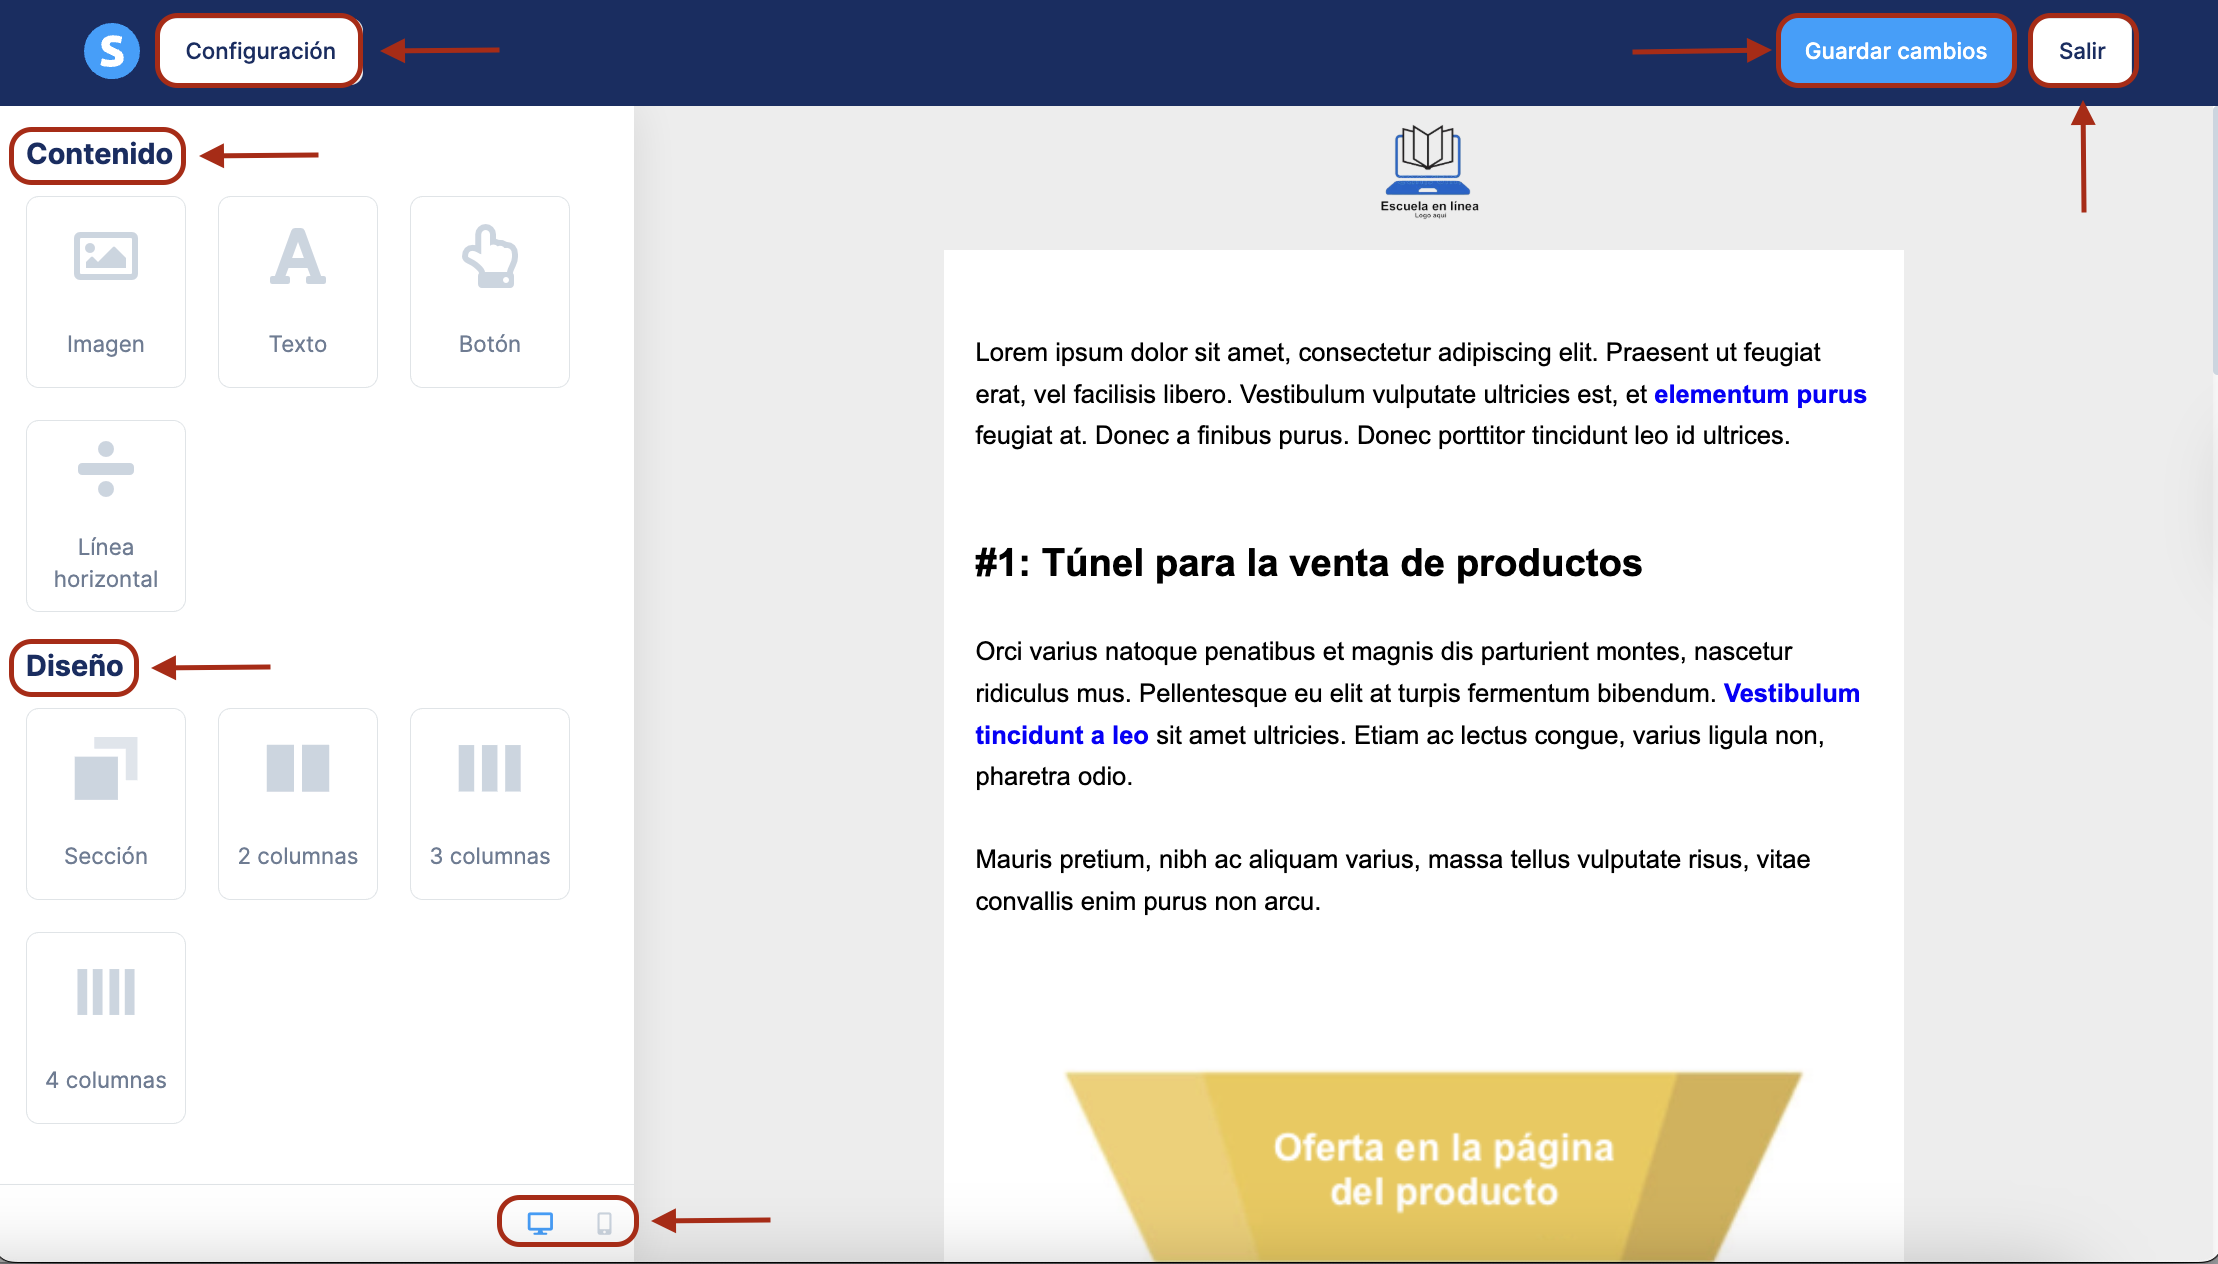Select the Sección layout block
The image size is (2218, 1264).
[106, 803]
